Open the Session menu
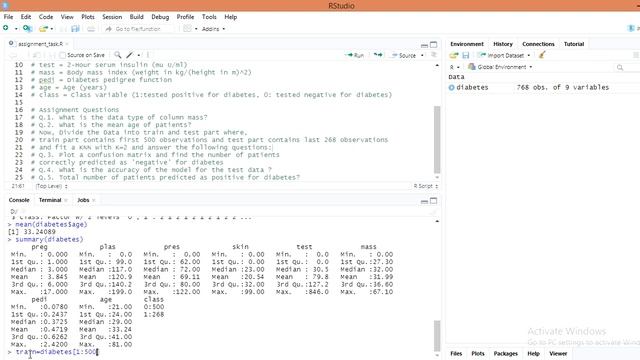The width and height of the screenshot is (640, 360). pos(112,17)
